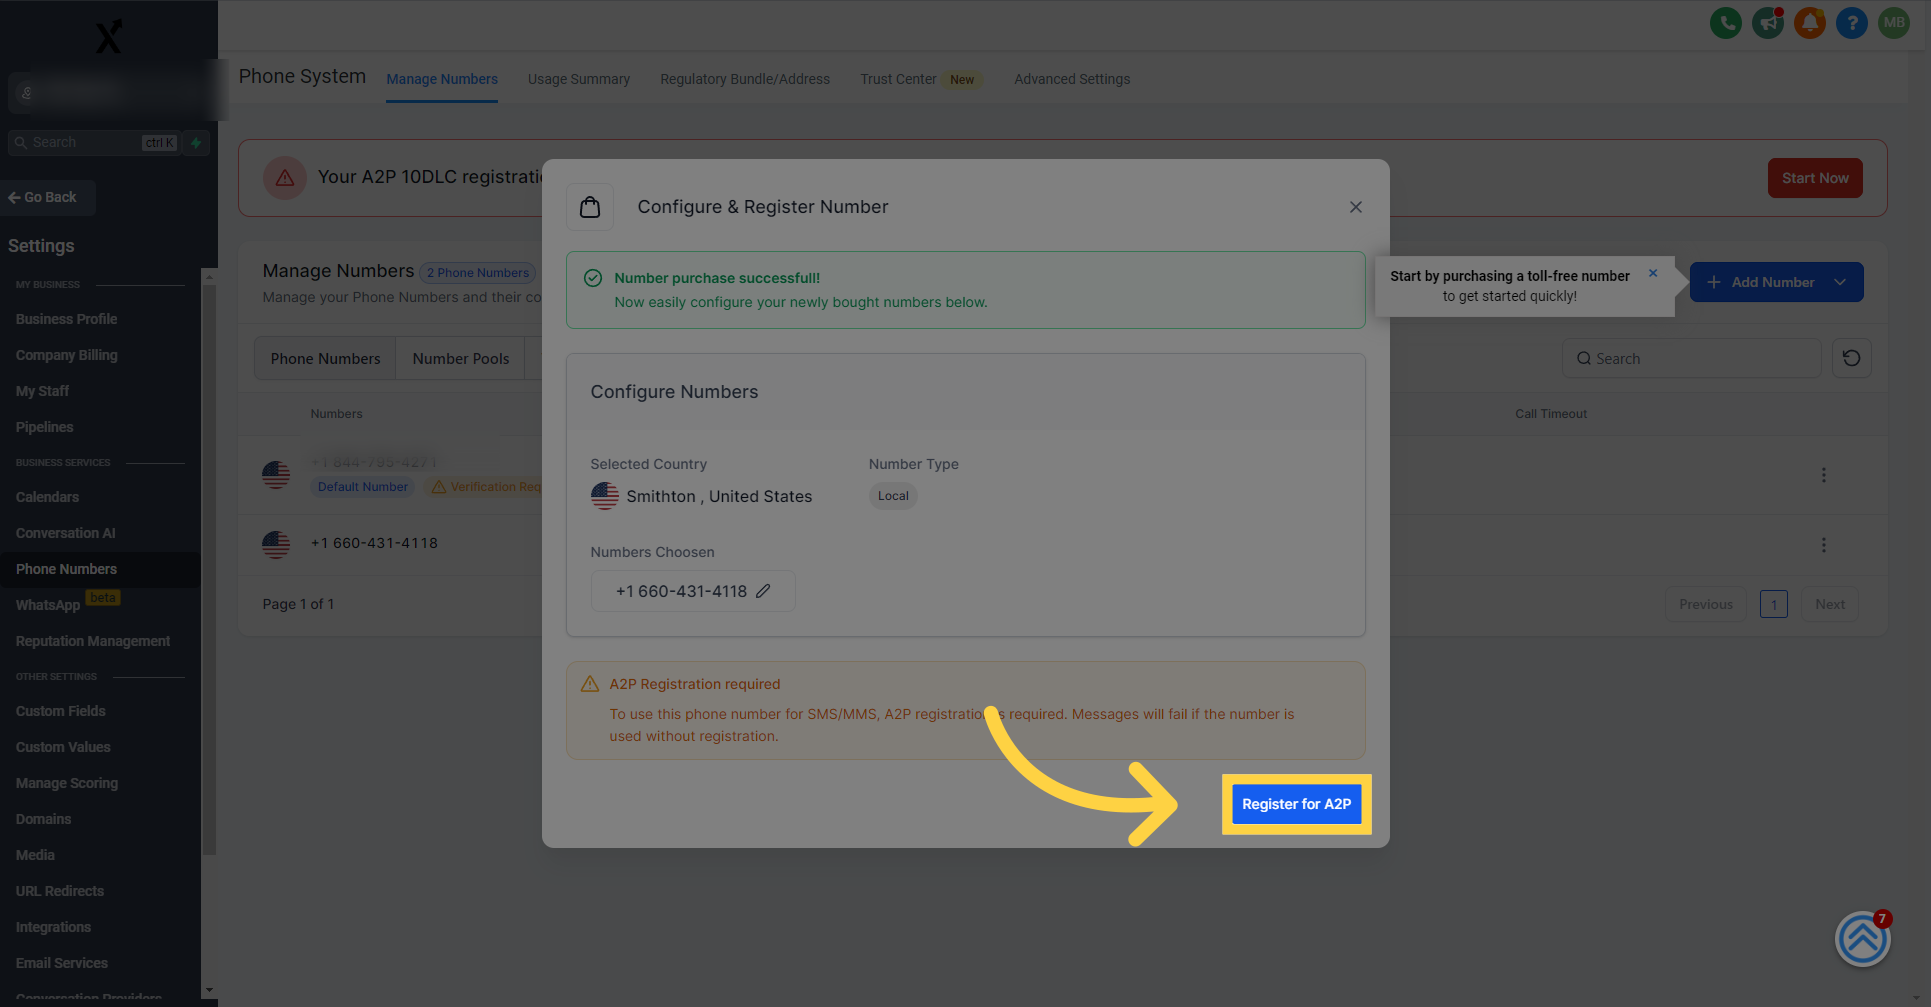
Task: Open the MB user avatar menu
Action: click(x=1894, y=23)
